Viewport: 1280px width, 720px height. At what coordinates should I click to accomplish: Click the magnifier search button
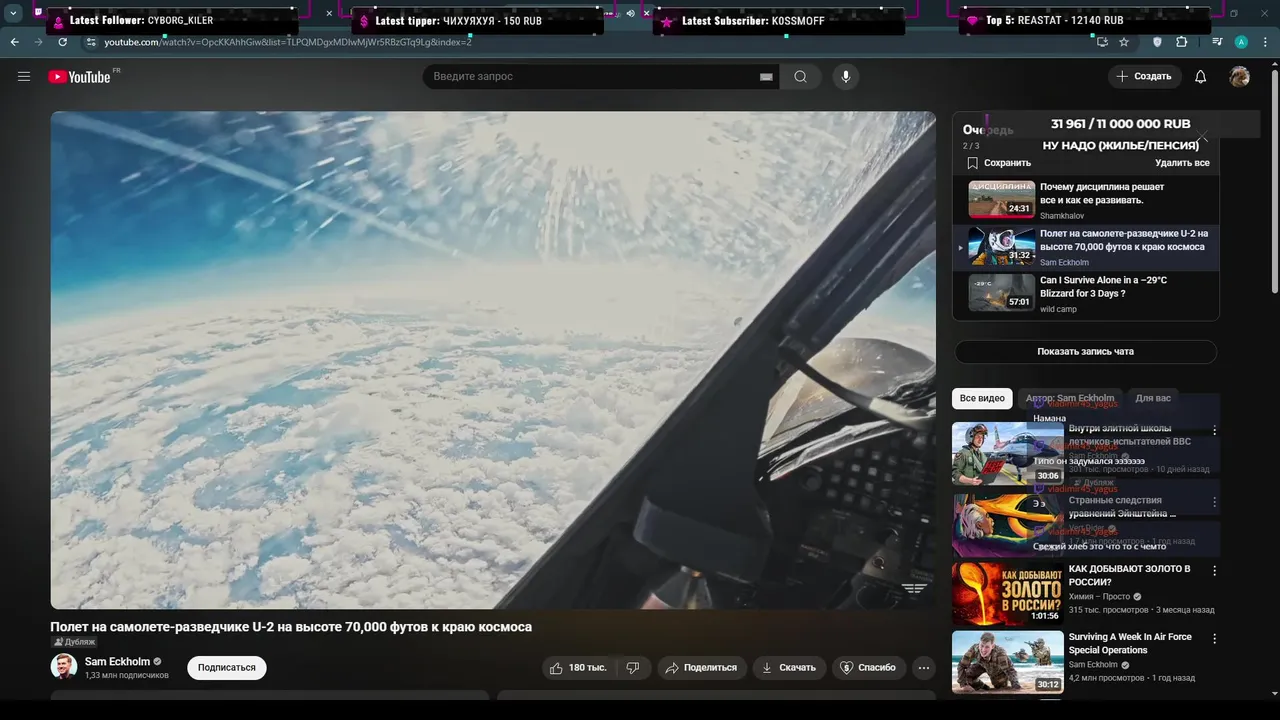[800, 77]
